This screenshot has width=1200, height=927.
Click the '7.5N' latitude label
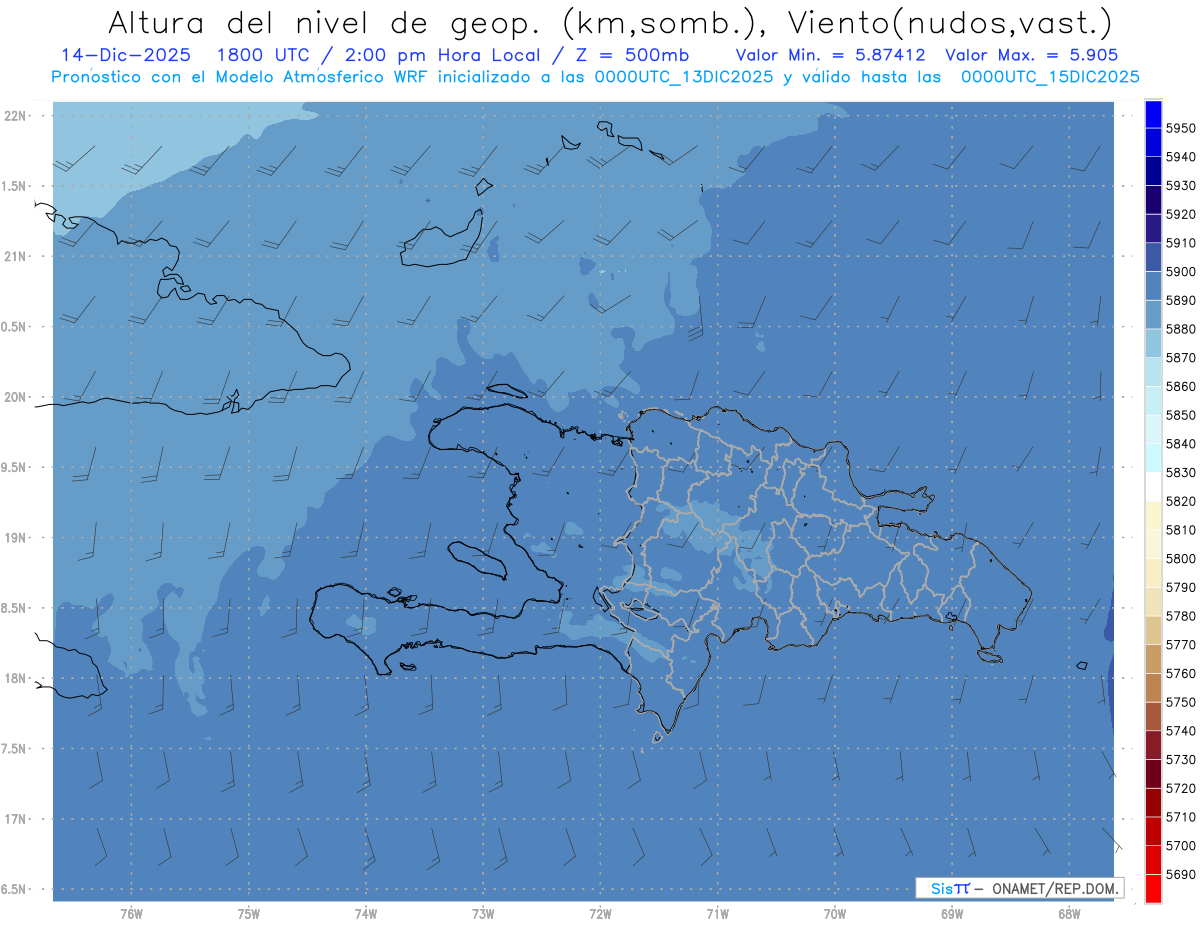[x=14, y=749]
